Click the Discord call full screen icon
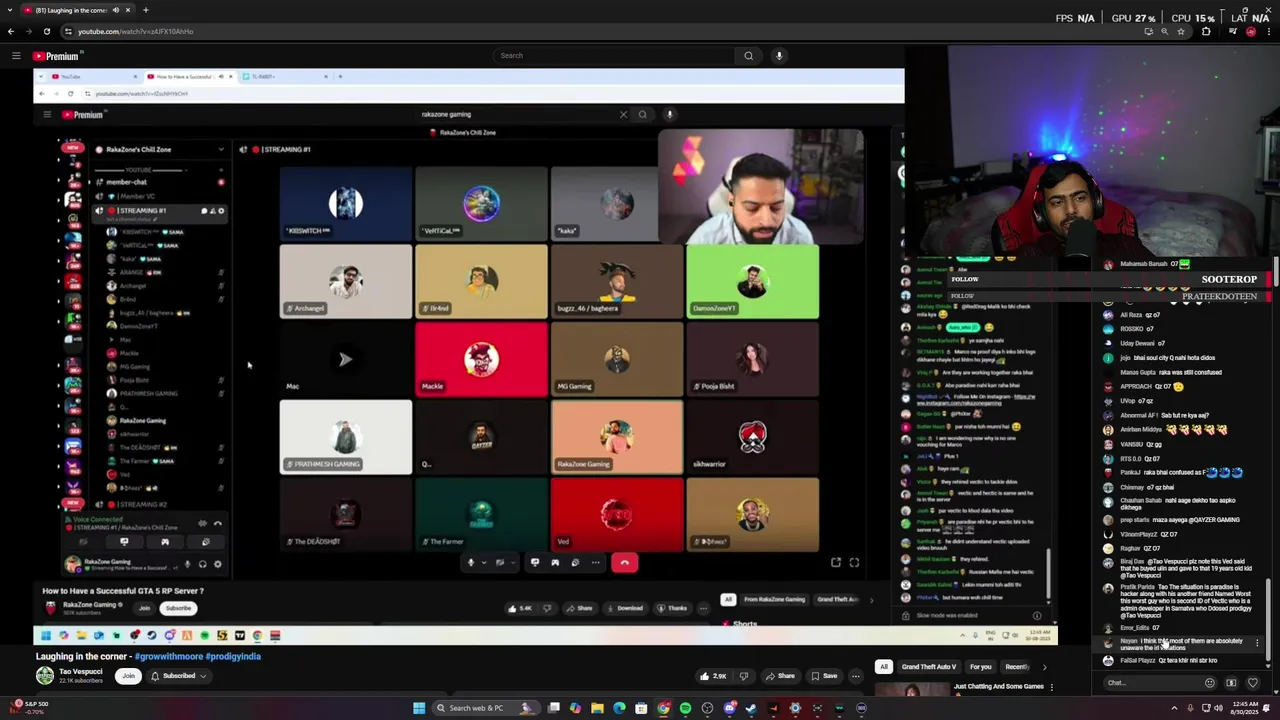 click(x=854, y=563)
